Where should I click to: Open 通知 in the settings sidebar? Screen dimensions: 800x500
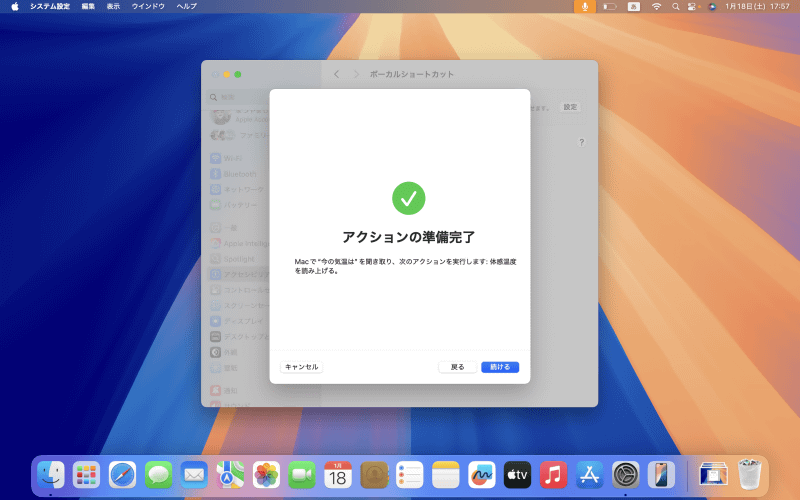239,390
